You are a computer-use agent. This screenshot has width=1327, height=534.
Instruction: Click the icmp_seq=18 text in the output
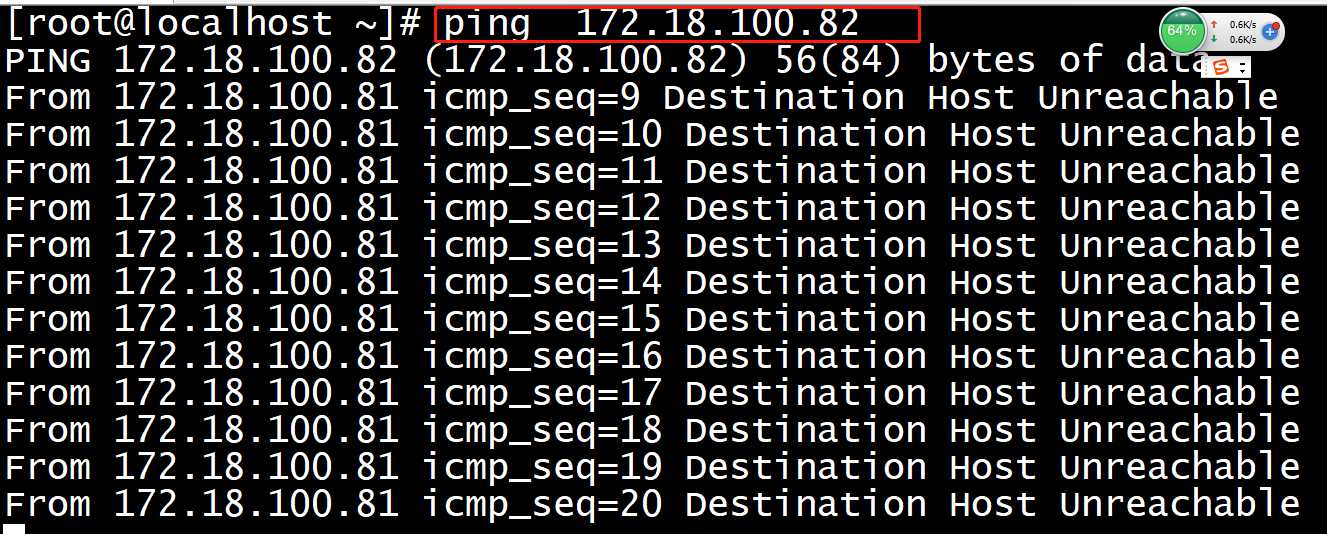[x=541, y=431]
